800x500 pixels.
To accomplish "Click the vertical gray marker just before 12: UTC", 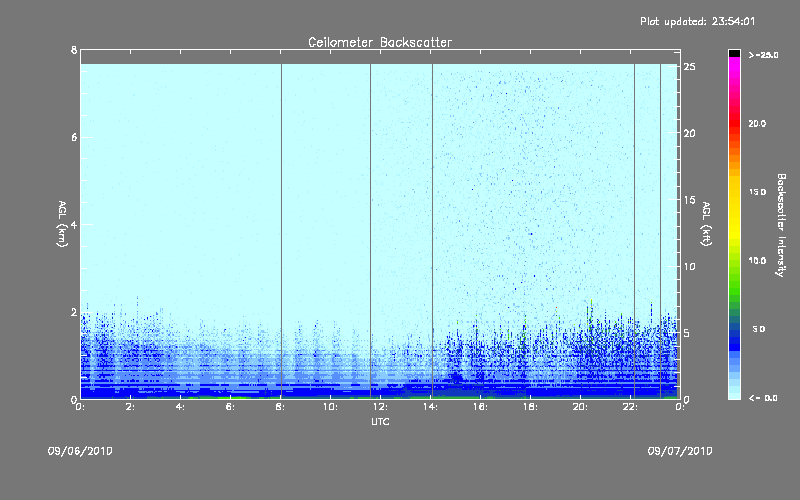I will tap(370, 231).
